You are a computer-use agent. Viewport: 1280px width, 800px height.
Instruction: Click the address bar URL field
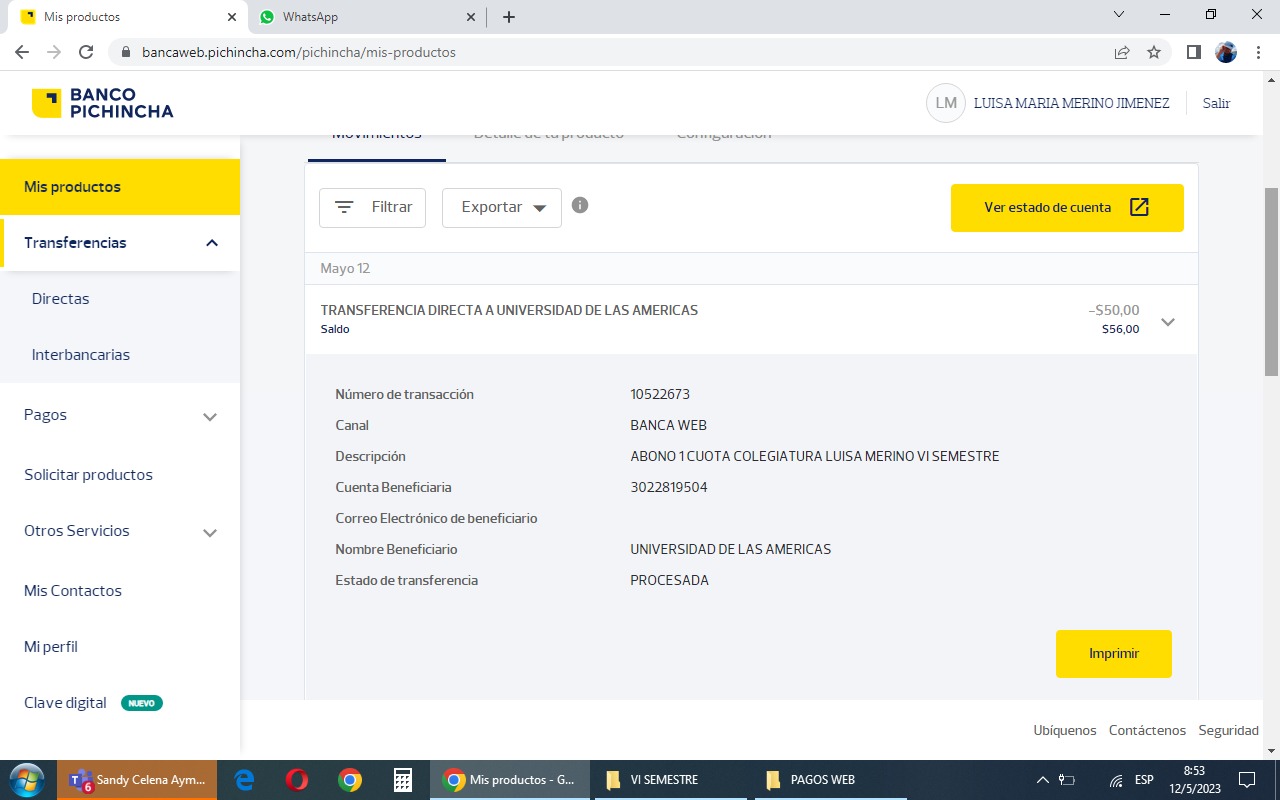600,52
